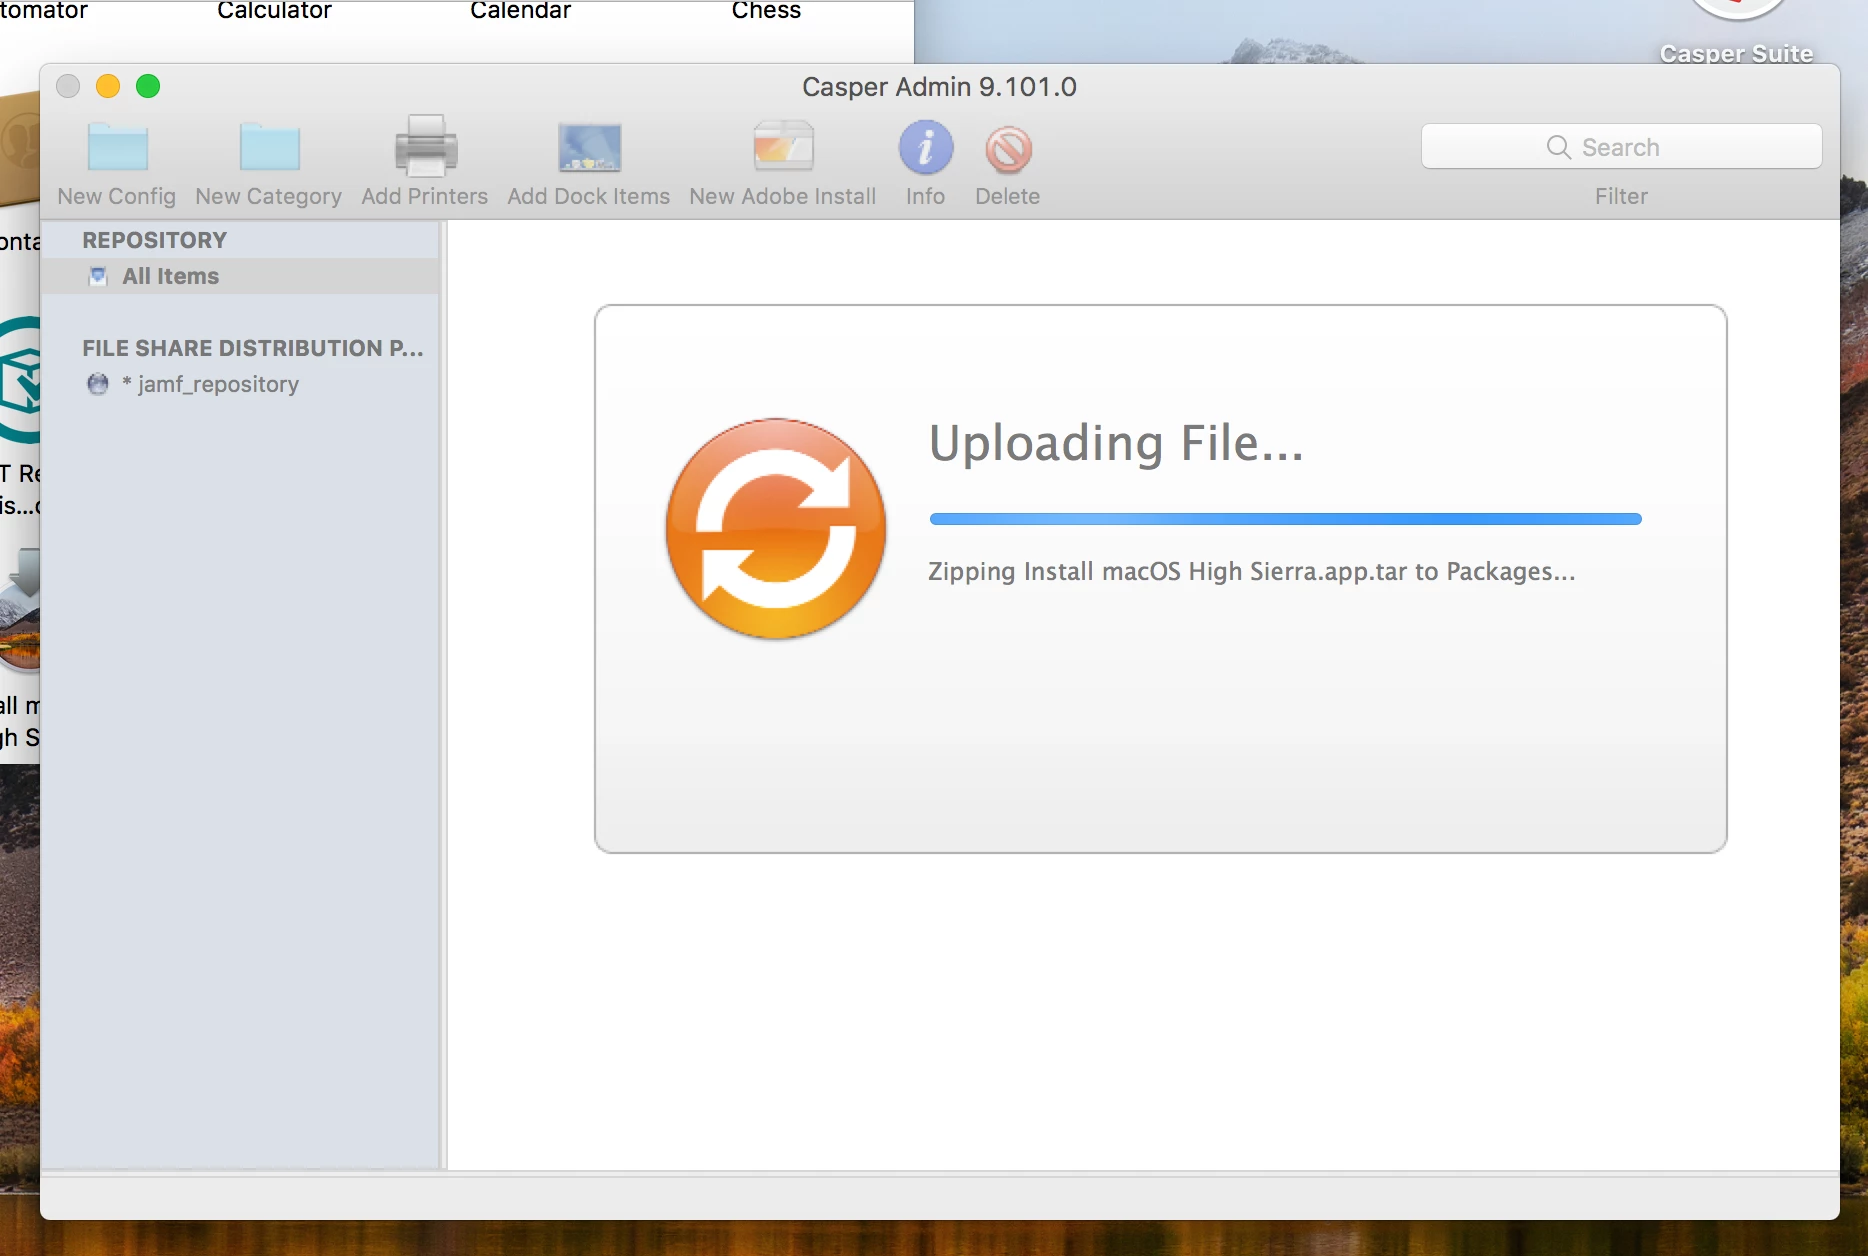The height and width of the screenshot is (1256, 1868).
Task: Click the Casper Suite desktop item
Action: [x=1736, y=33]
